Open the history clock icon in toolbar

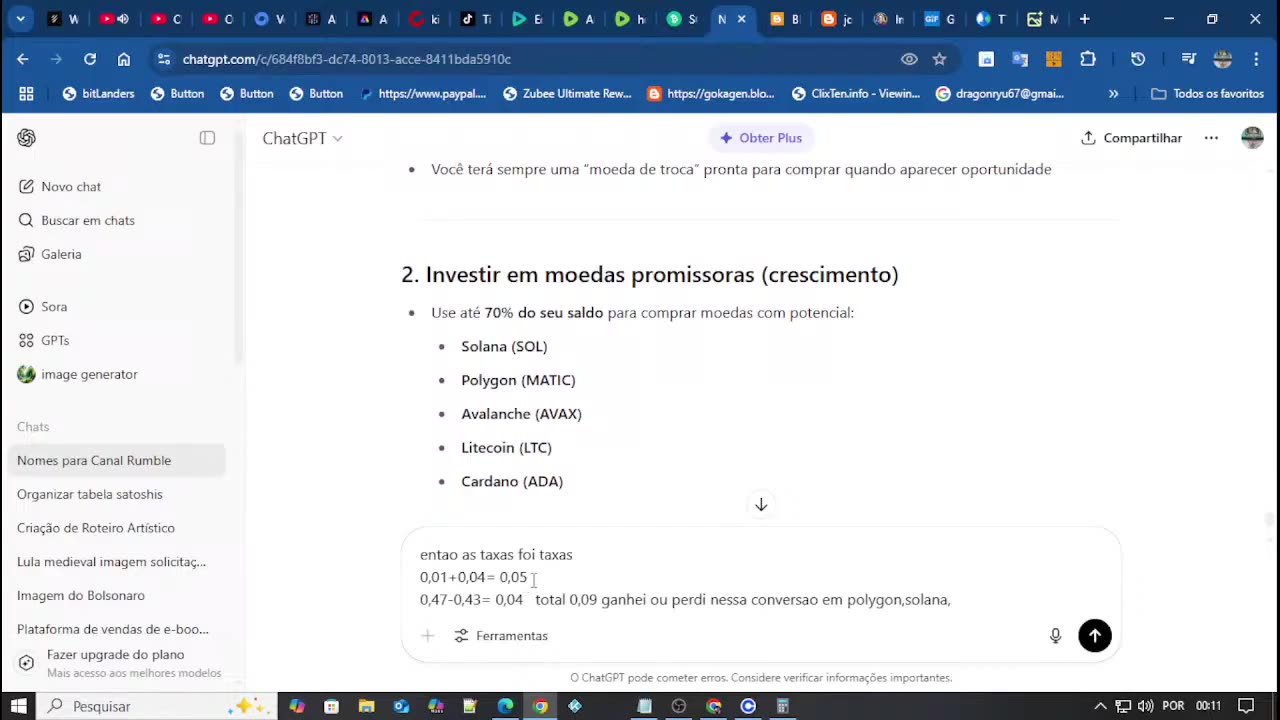[x=1138, y=59]
